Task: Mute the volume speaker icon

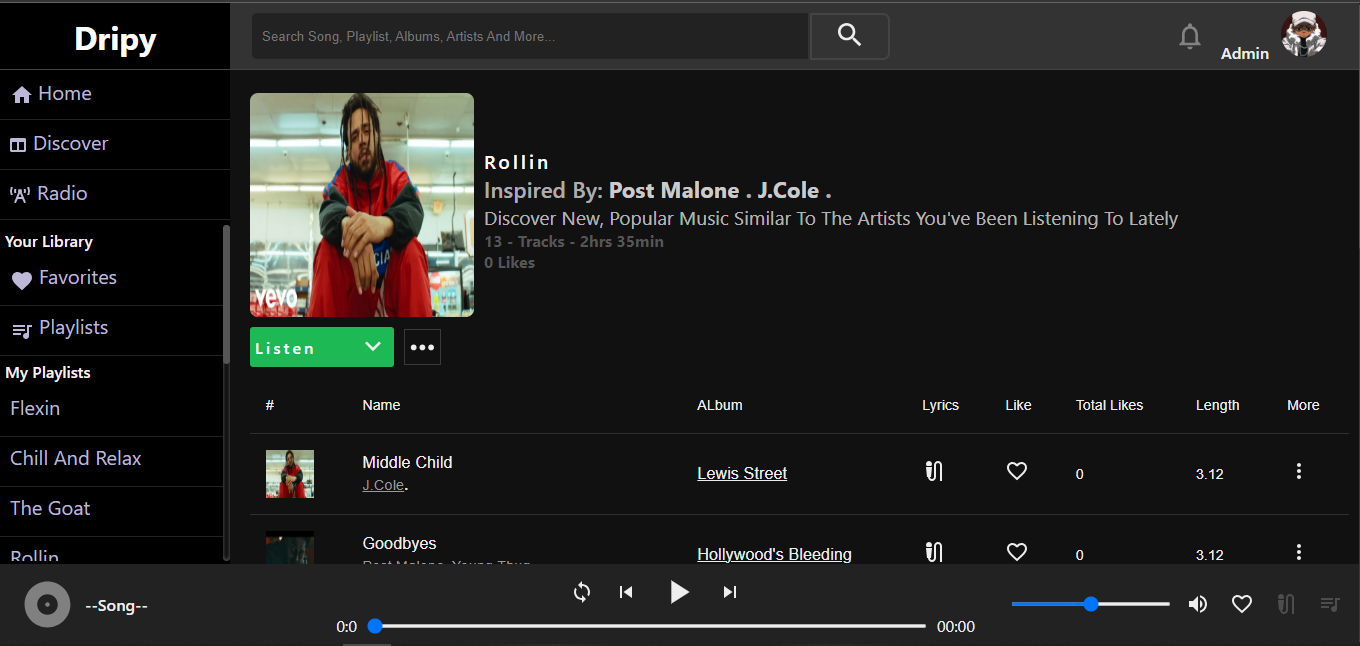Action: [x=1197, y=604]
